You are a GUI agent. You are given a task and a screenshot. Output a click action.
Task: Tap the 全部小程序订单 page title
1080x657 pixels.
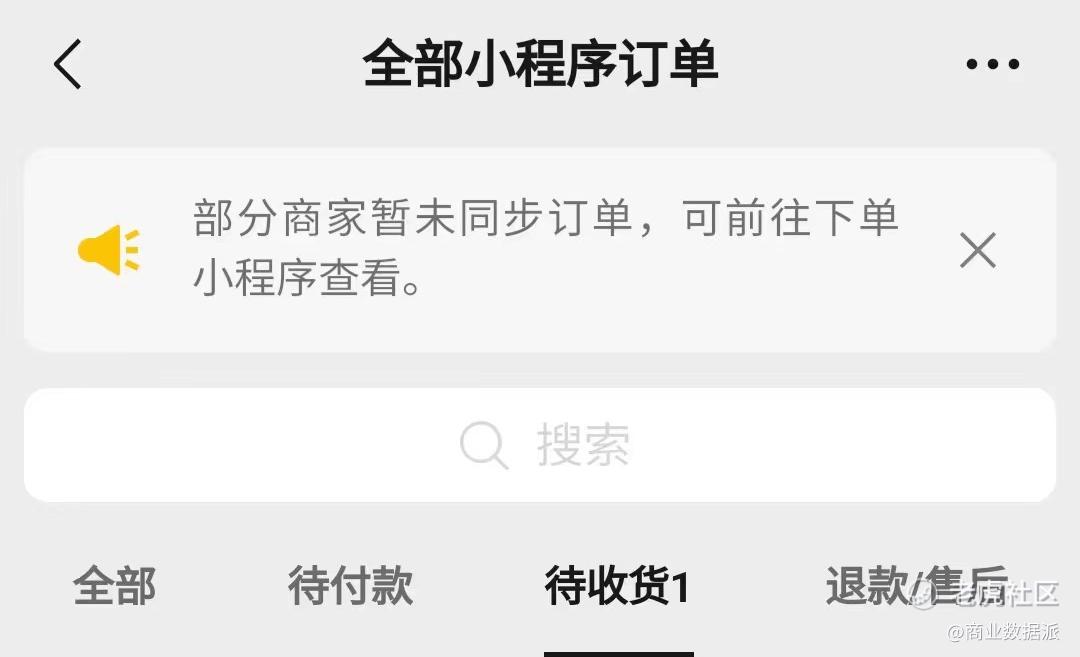point(541,63)
